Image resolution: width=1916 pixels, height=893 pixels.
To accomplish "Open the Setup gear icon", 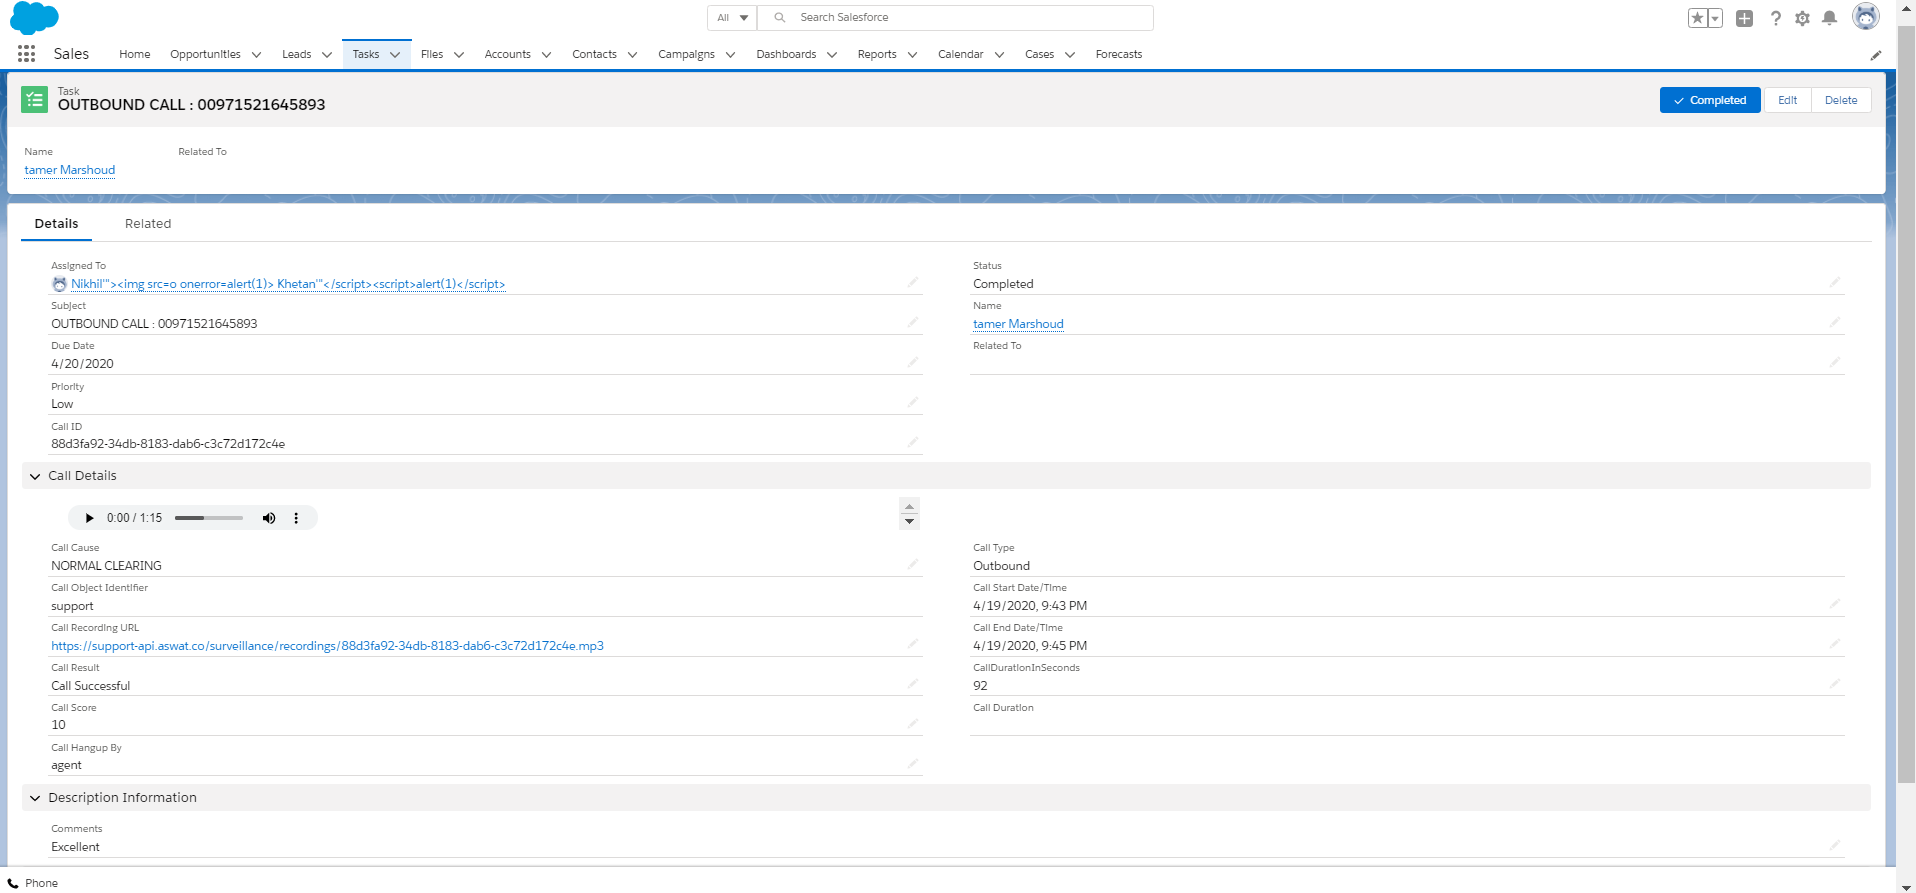I will [x=1802, y=18].
